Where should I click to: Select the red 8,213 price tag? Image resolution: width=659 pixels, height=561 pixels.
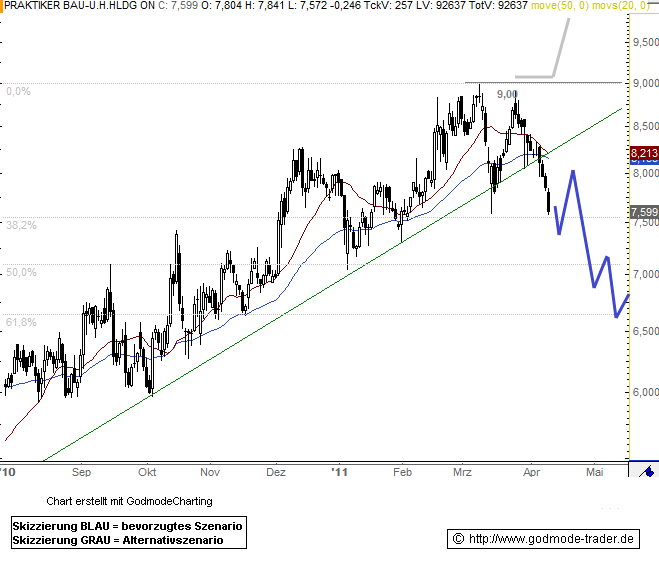coord(644,153)
